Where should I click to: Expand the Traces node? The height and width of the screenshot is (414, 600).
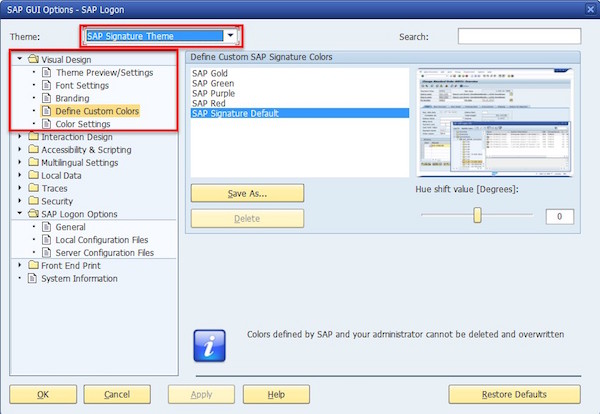(x=20, y=188)
